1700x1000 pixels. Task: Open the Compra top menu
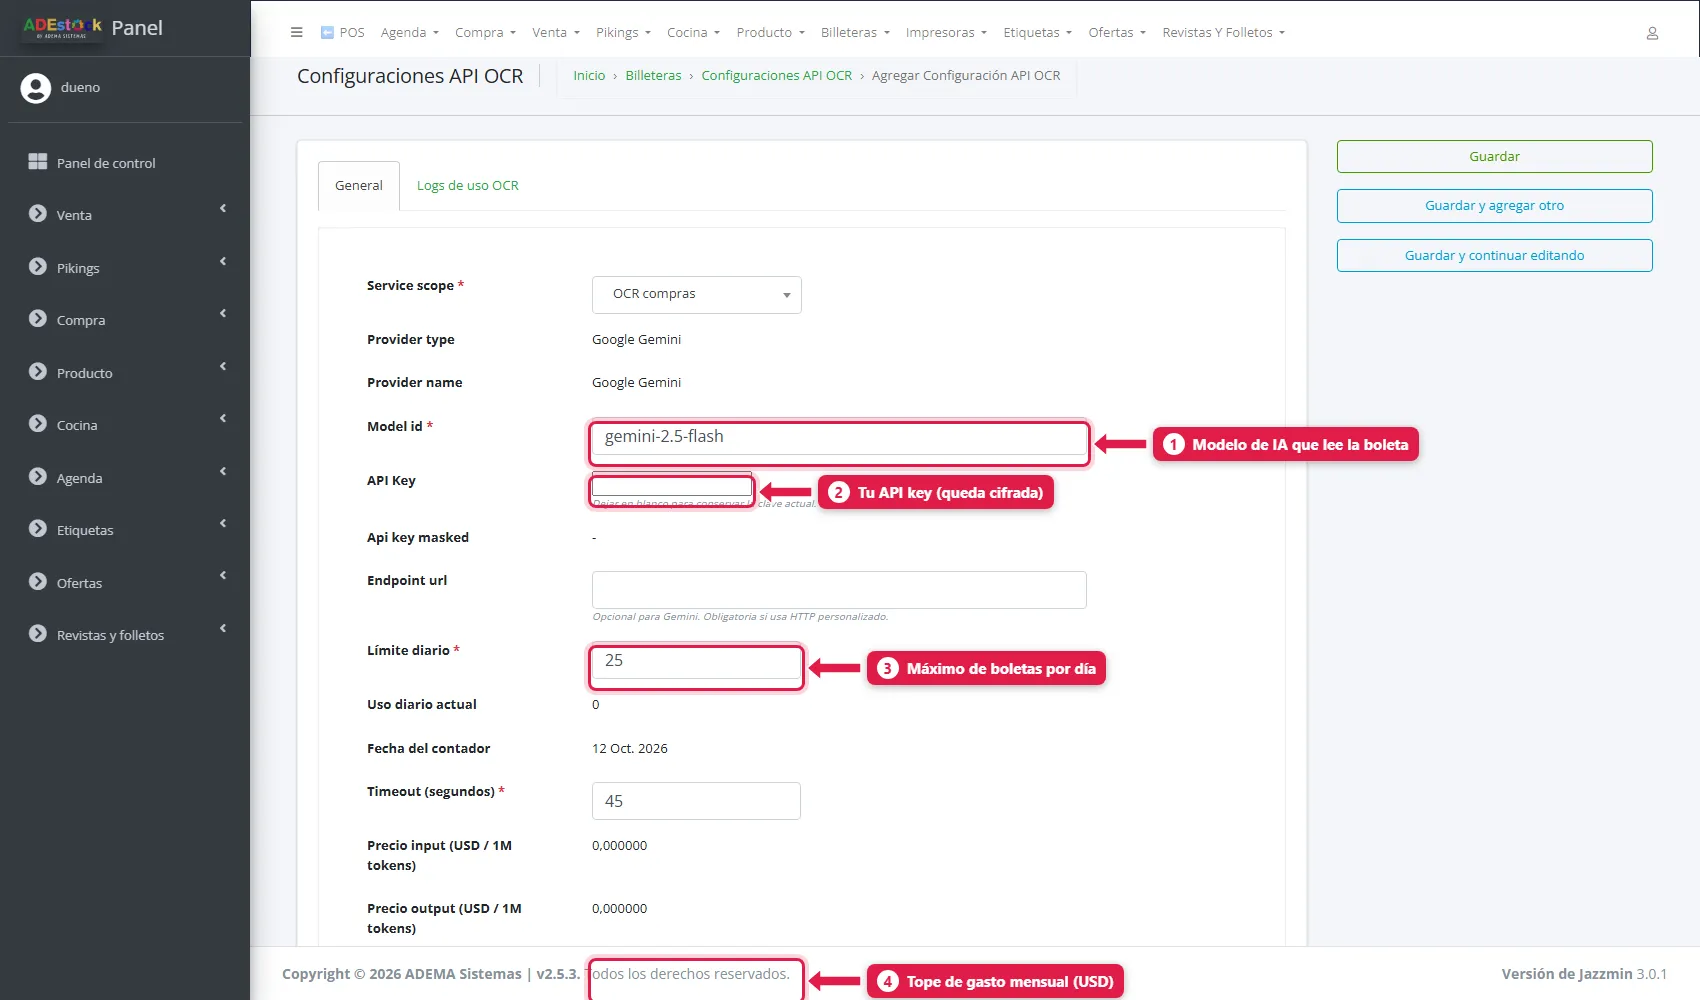pyautogui.click(x=486, y=33)
